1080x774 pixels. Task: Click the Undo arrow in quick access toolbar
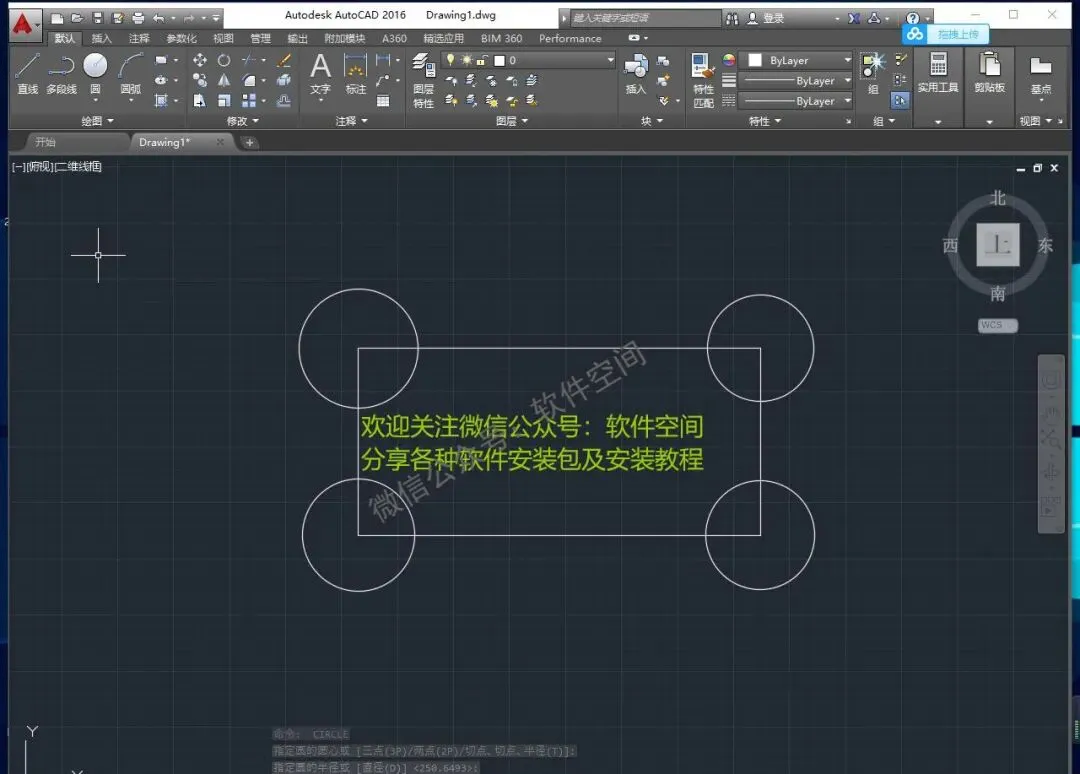click(159, 18)
